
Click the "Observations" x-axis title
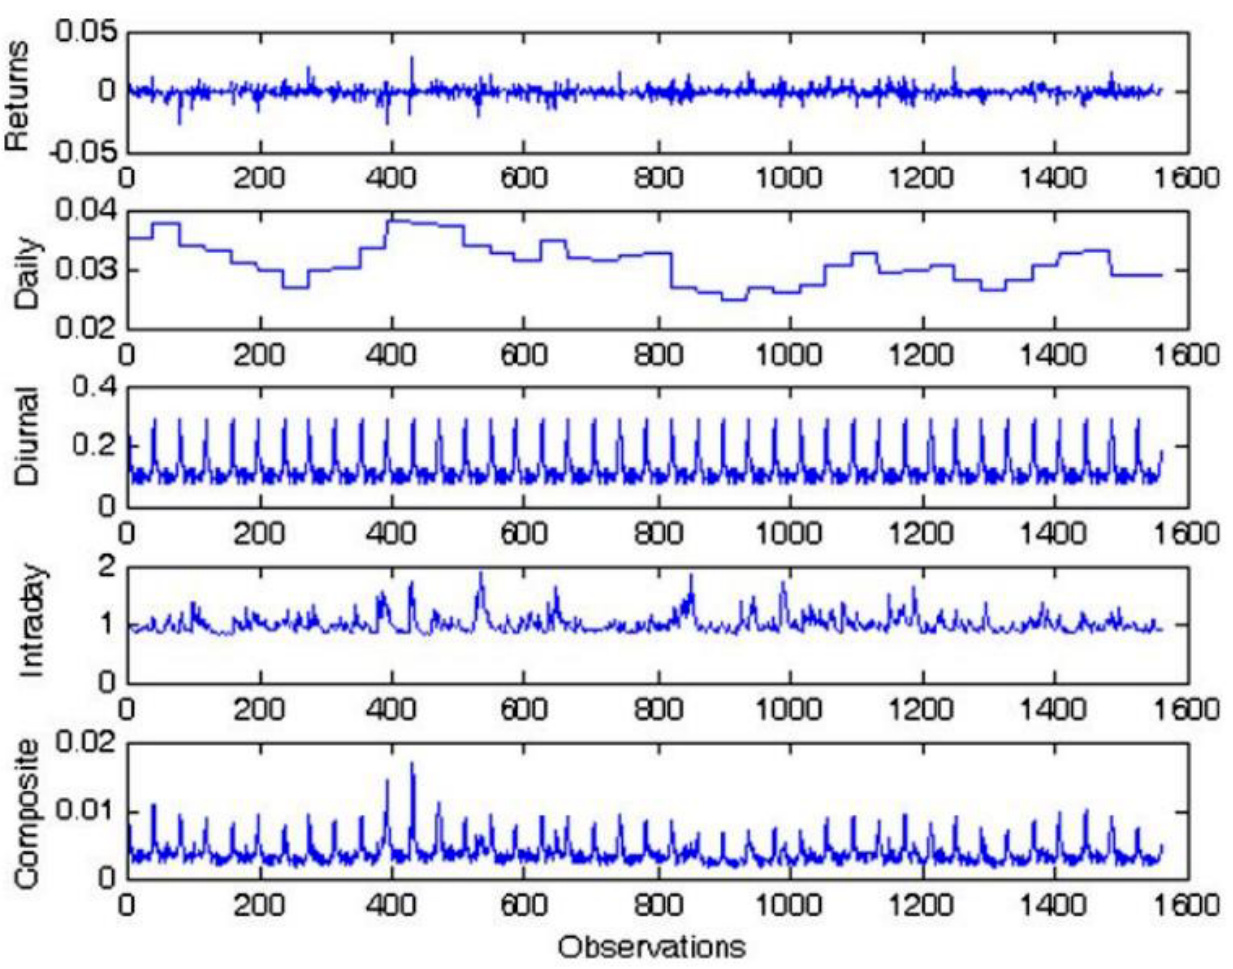pos(651,947)
